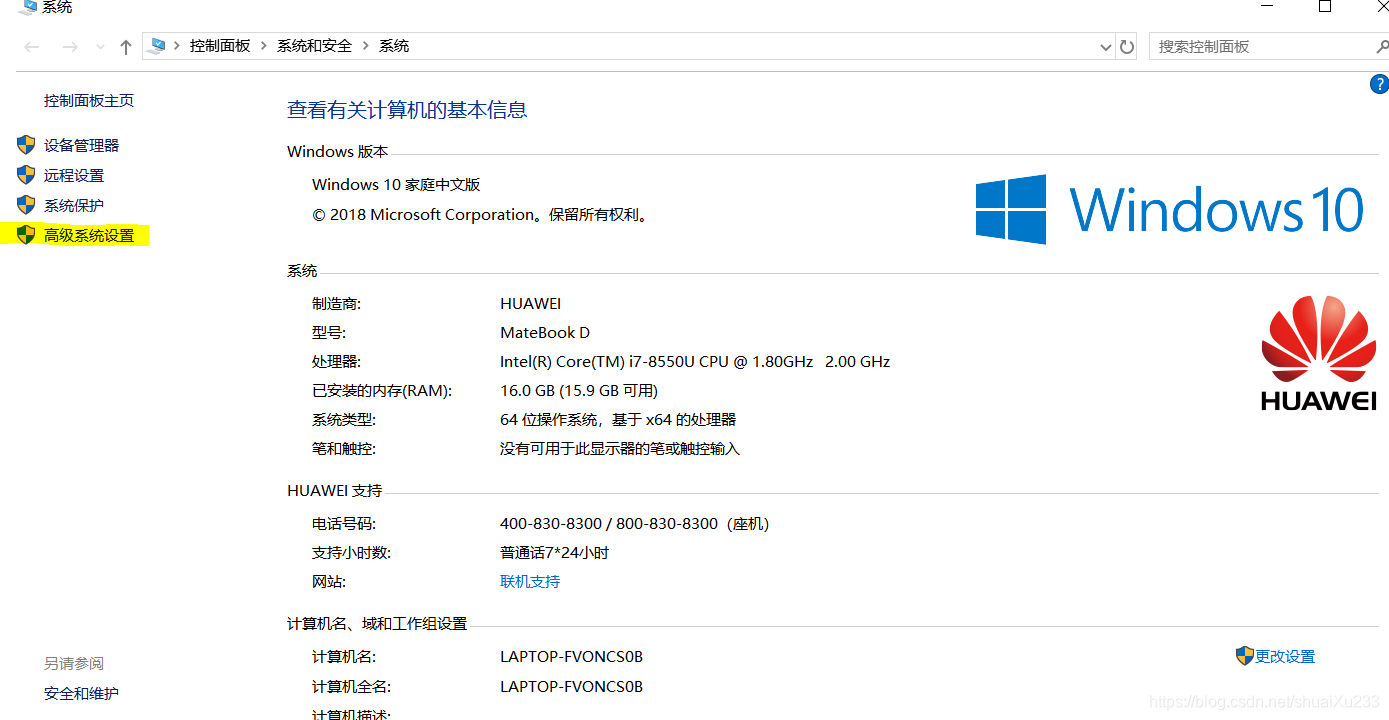Select the phone number 400-830-8300
Screen dimensions: 1389x720
click(x=551, y=524)
